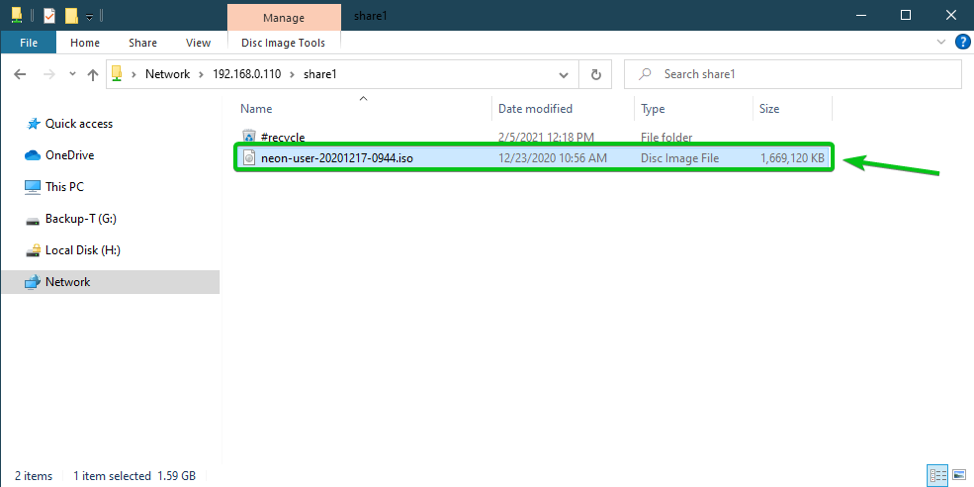Click the disc image file icon
974x487 pixels.
pos(248,158)
